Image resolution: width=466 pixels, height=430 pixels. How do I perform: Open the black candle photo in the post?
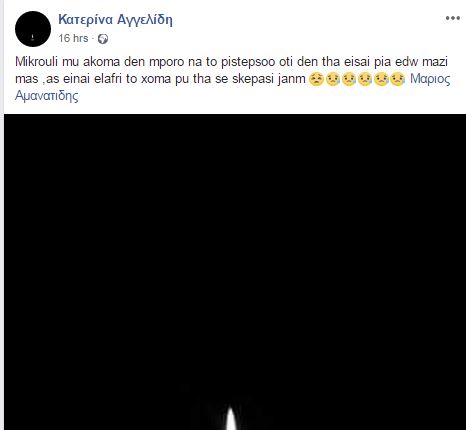pyautogui.click(x=235, y=272)
